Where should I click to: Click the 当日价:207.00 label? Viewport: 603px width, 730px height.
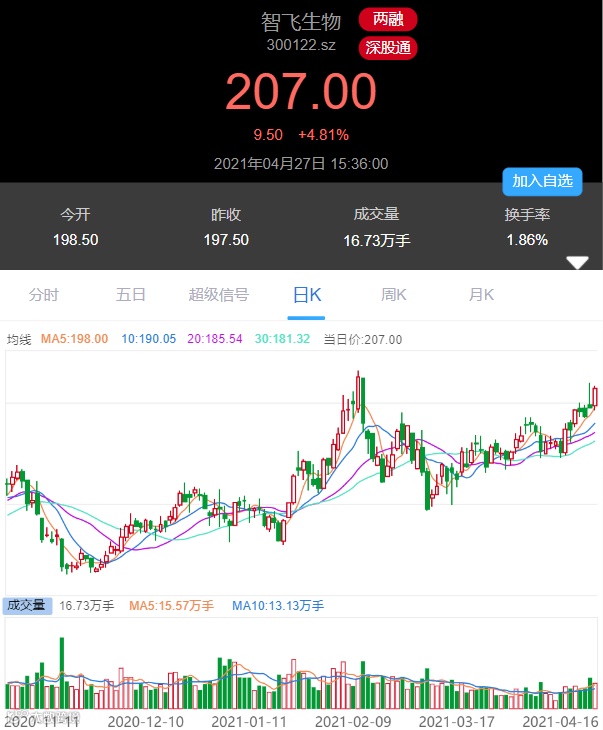(363, 339)
